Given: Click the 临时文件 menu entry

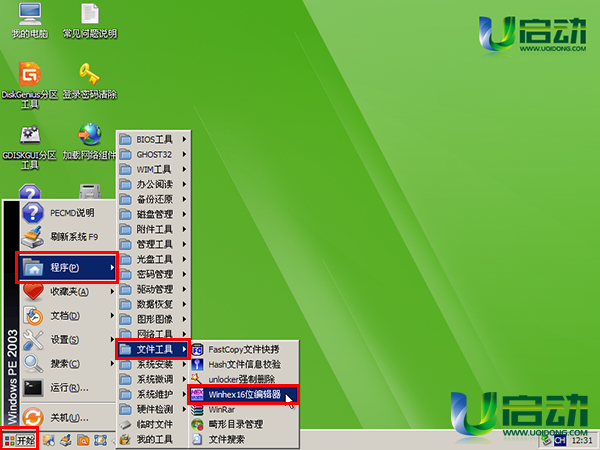Looking at the screenshot, I should (x=153, y=424).
